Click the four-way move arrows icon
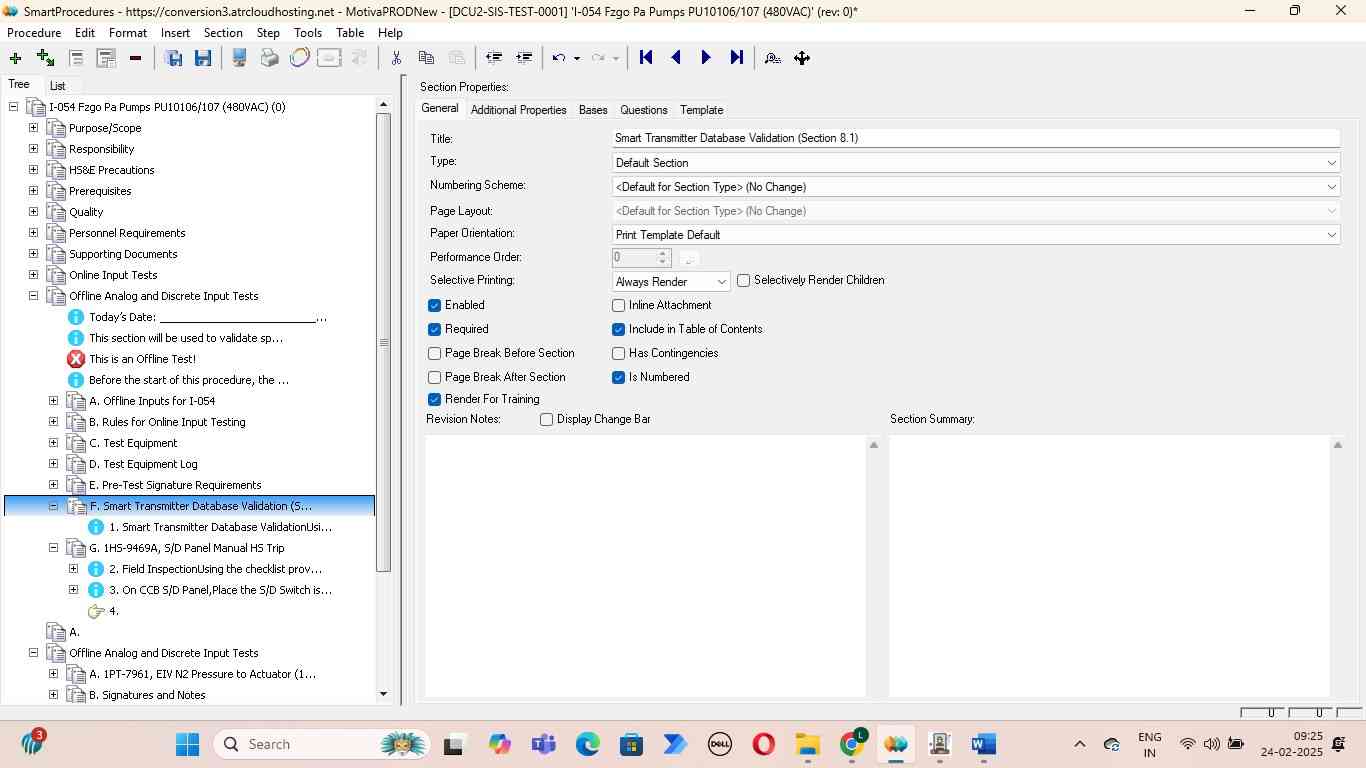The height and width of the screenshot is (768, 1366). 802,58
